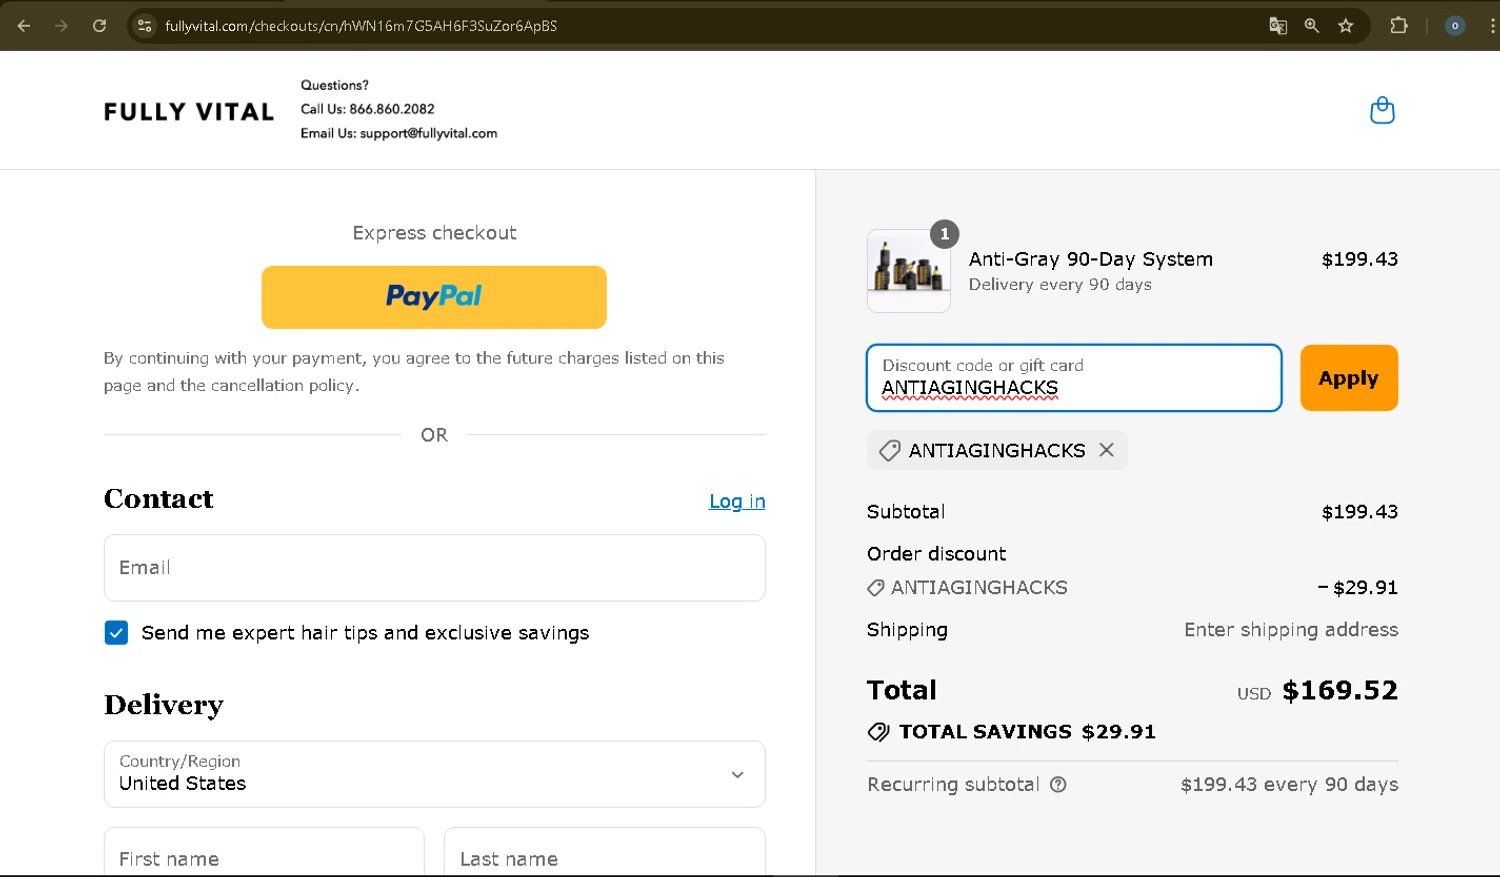Click the 'Delivery every 90 days' text
This screenshot has height=877, width=1500.
coord(1060,285)
